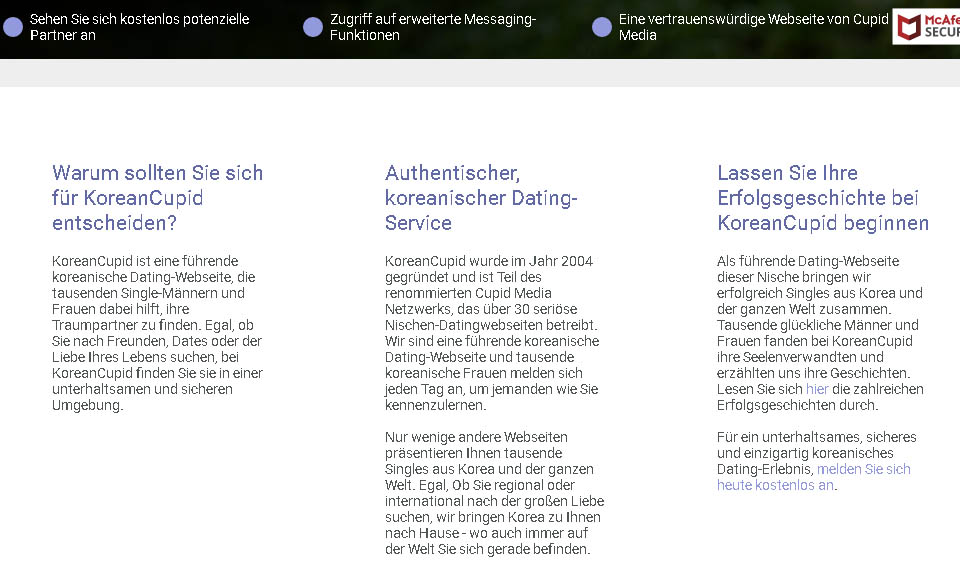The height and width of the screenshot is (561, 960).
Task: Click the bullet icon beside "Eine vertrauenswürdige Webseite"
Action: 602,27
